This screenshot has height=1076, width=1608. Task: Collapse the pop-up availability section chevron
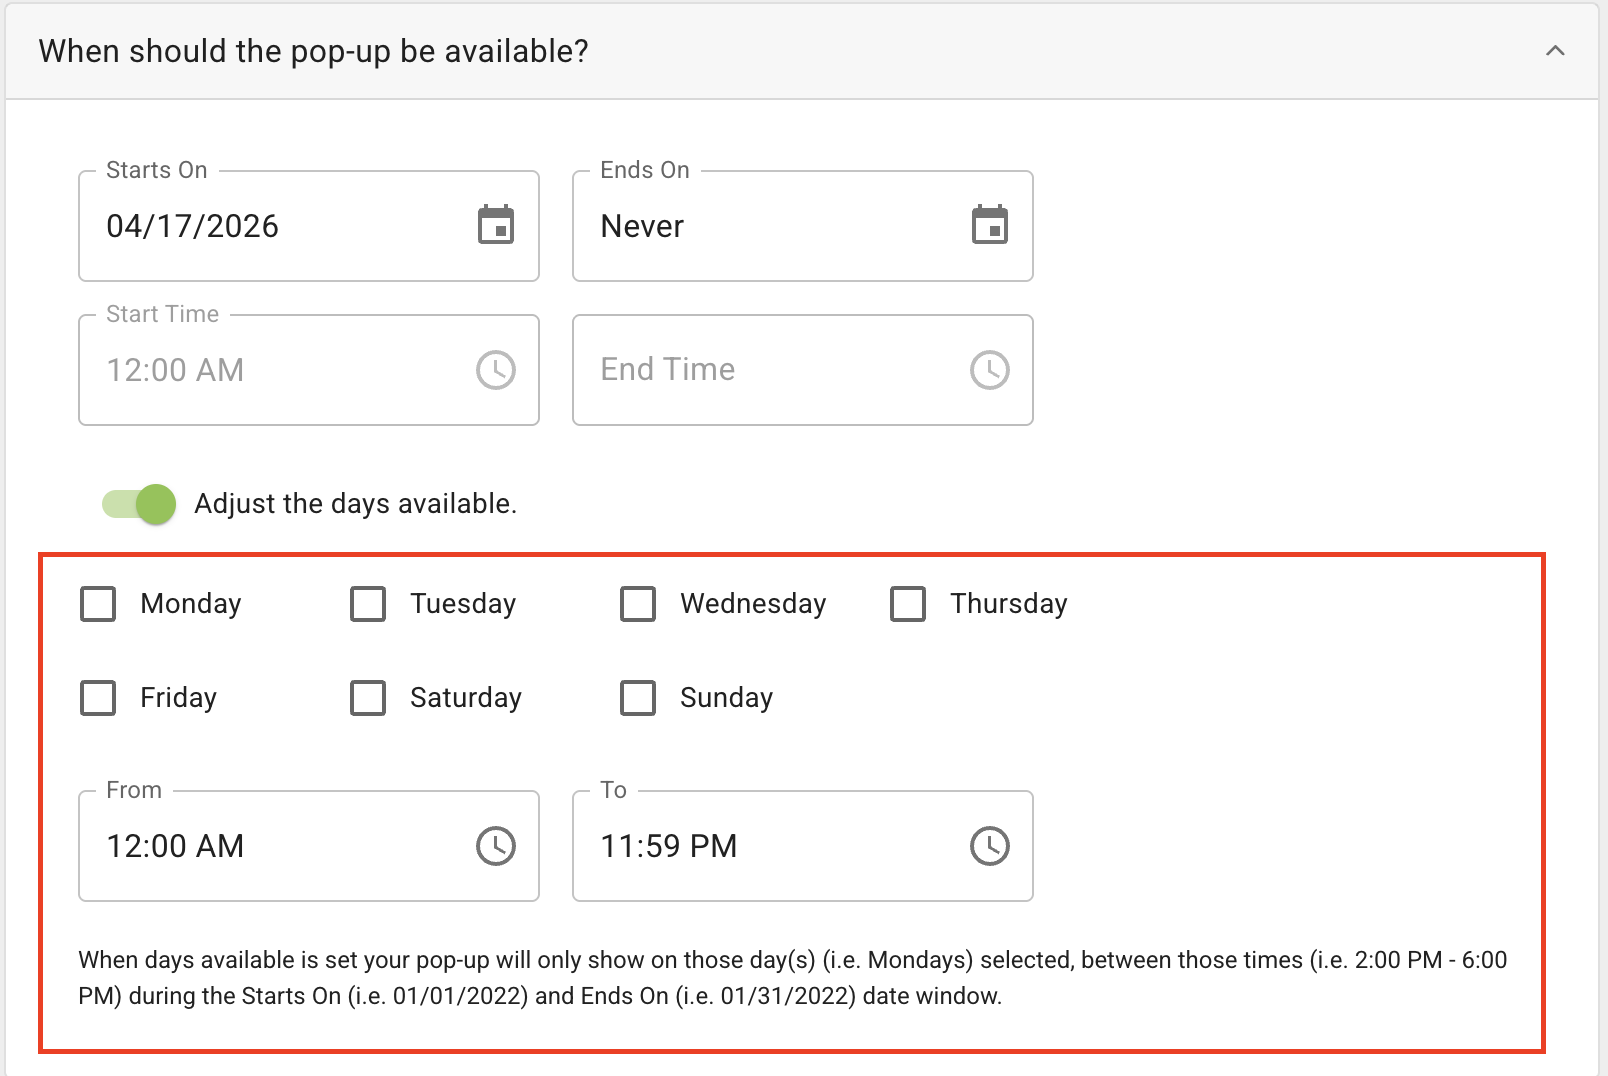click(1555, 51)
